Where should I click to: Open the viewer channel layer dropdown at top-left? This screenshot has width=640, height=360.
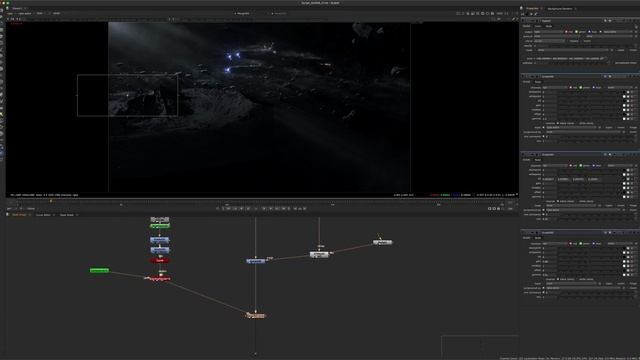click(x=10, y=13)
